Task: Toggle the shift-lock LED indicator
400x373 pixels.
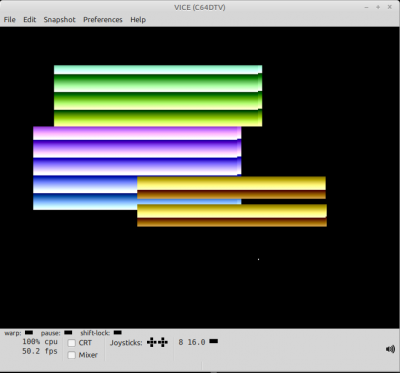Action: coord(118,332)
